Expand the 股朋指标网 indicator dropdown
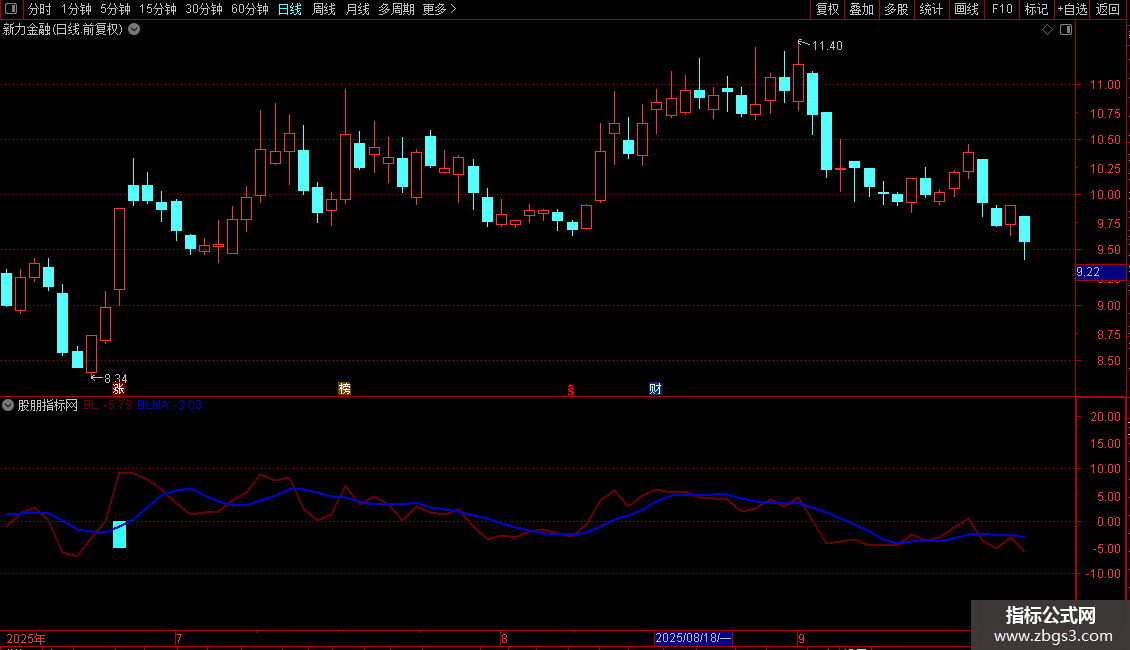1130x650 pixels. [8, 405]
